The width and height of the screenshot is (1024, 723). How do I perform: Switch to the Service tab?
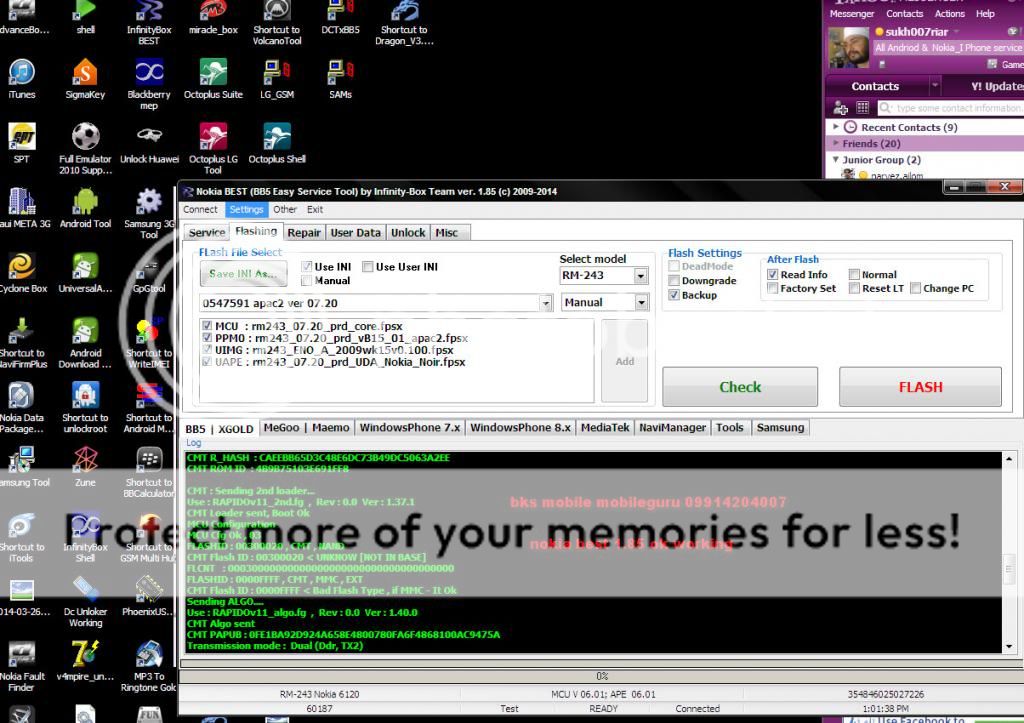point(207,233)
